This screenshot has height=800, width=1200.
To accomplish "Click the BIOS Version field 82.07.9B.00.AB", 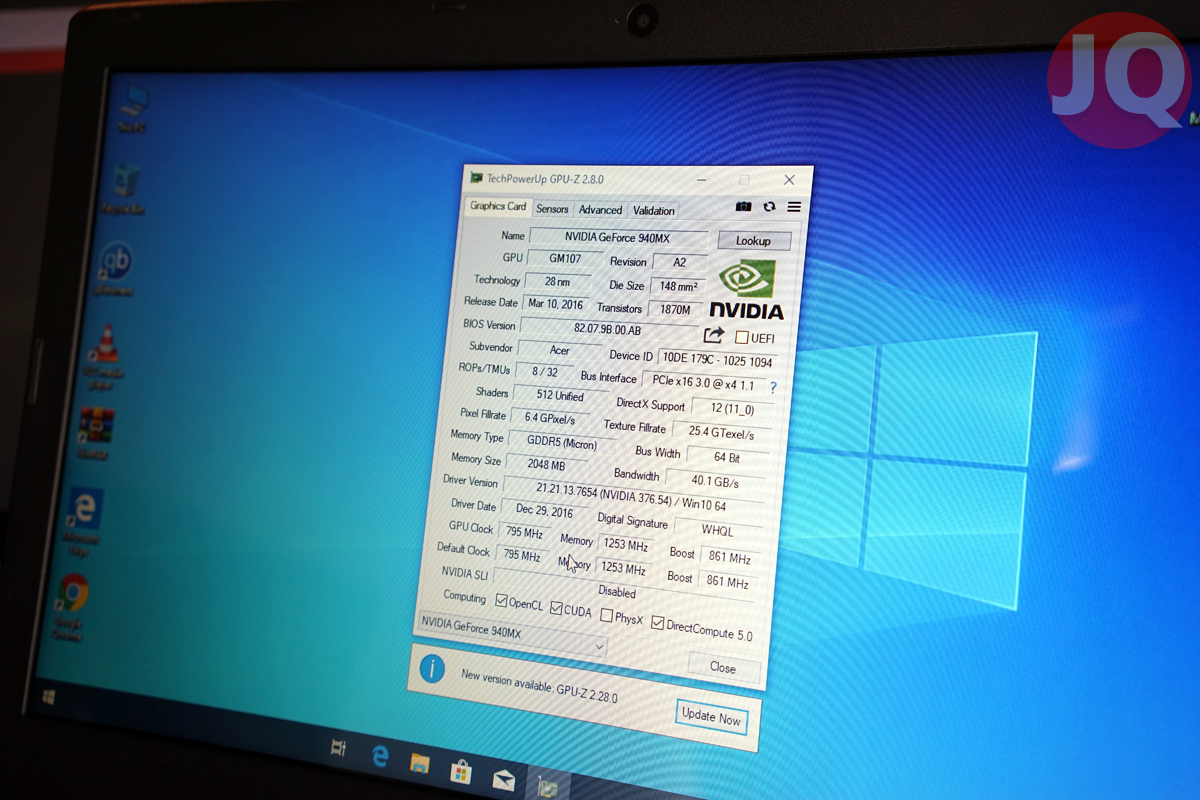I will [x=609, y=329].
